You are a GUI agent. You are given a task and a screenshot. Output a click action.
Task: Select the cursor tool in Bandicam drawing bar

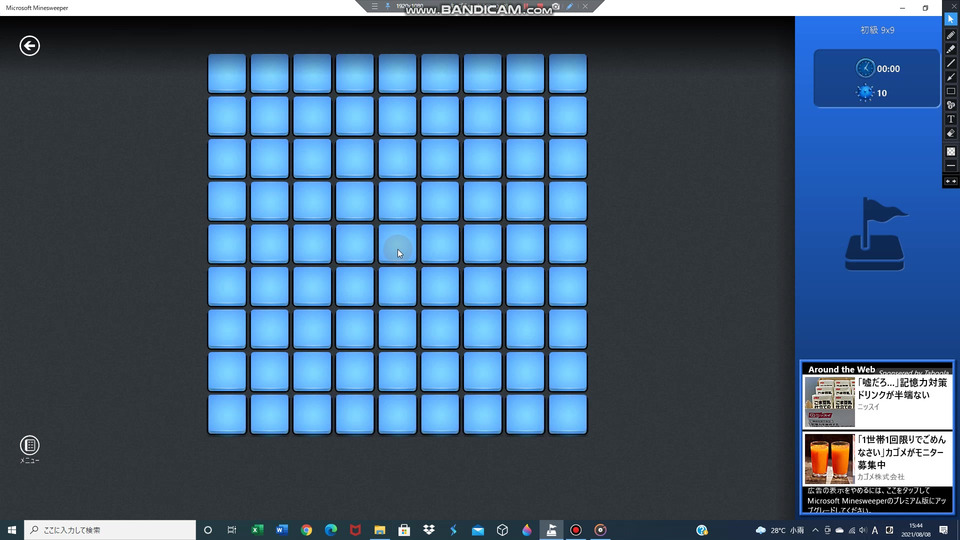951,20
